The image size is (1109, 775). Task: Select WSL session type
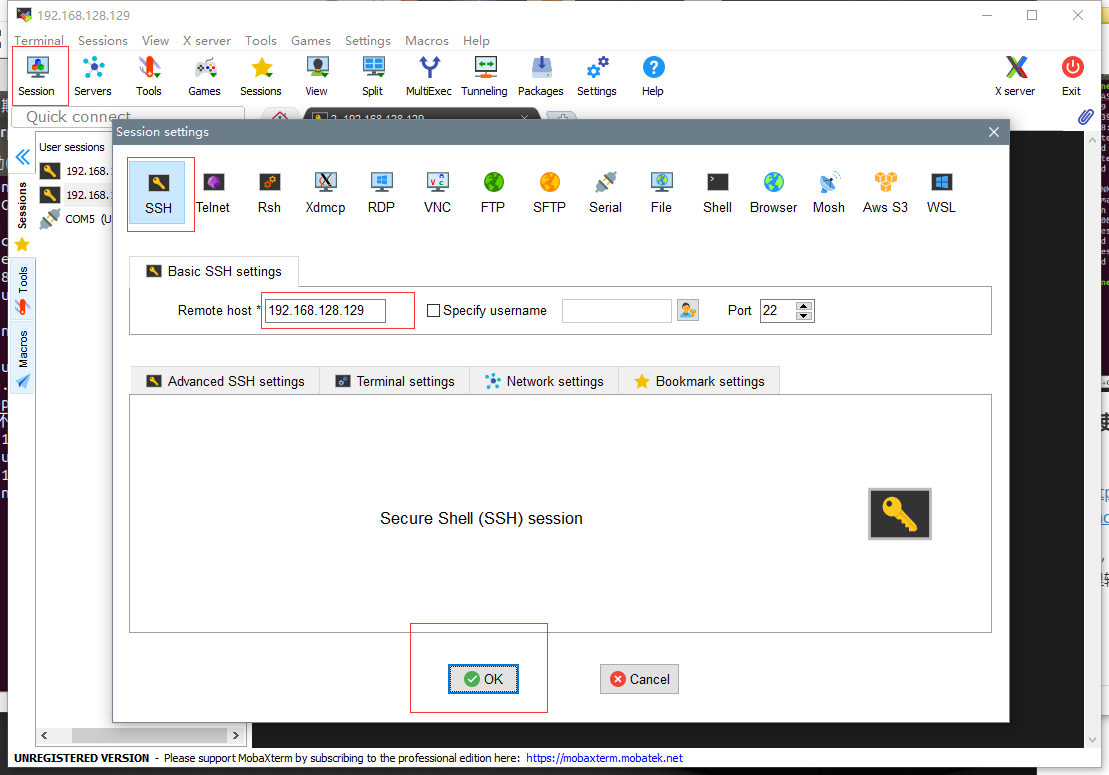point(941,192)
